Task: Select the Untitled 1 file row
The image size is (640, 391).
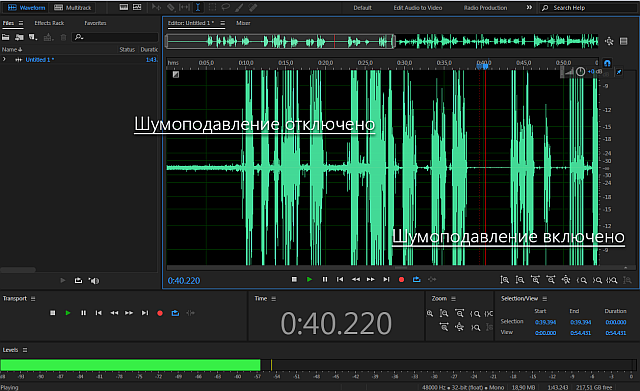Action: tap(79, 60)
